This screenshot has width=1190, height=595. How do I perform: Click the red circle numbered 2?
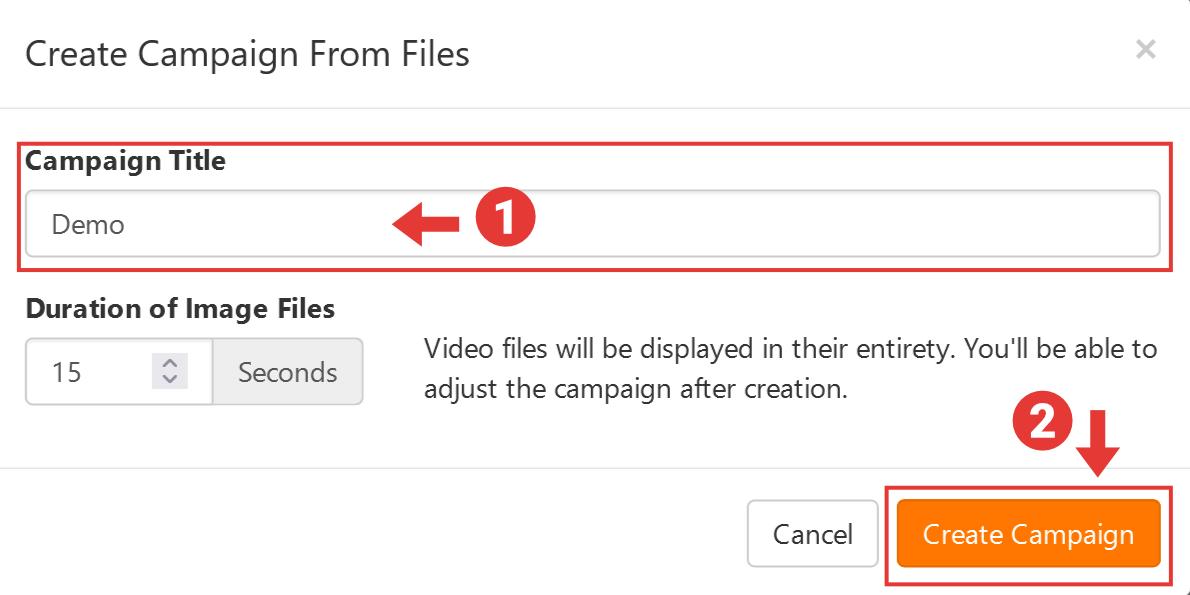coord(1043,424)
